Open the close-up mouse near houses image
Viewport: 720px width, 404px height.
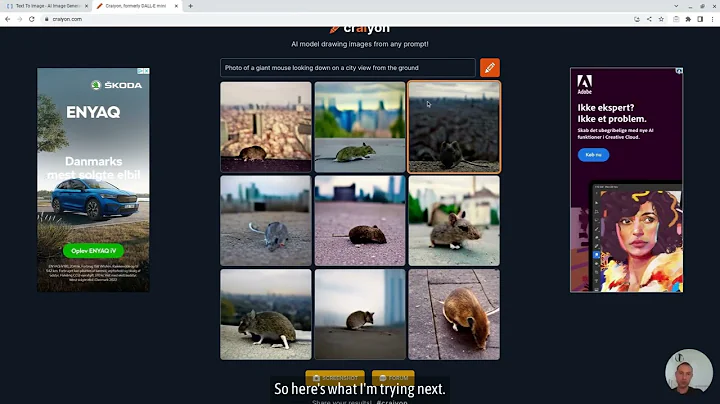point(454,220)
